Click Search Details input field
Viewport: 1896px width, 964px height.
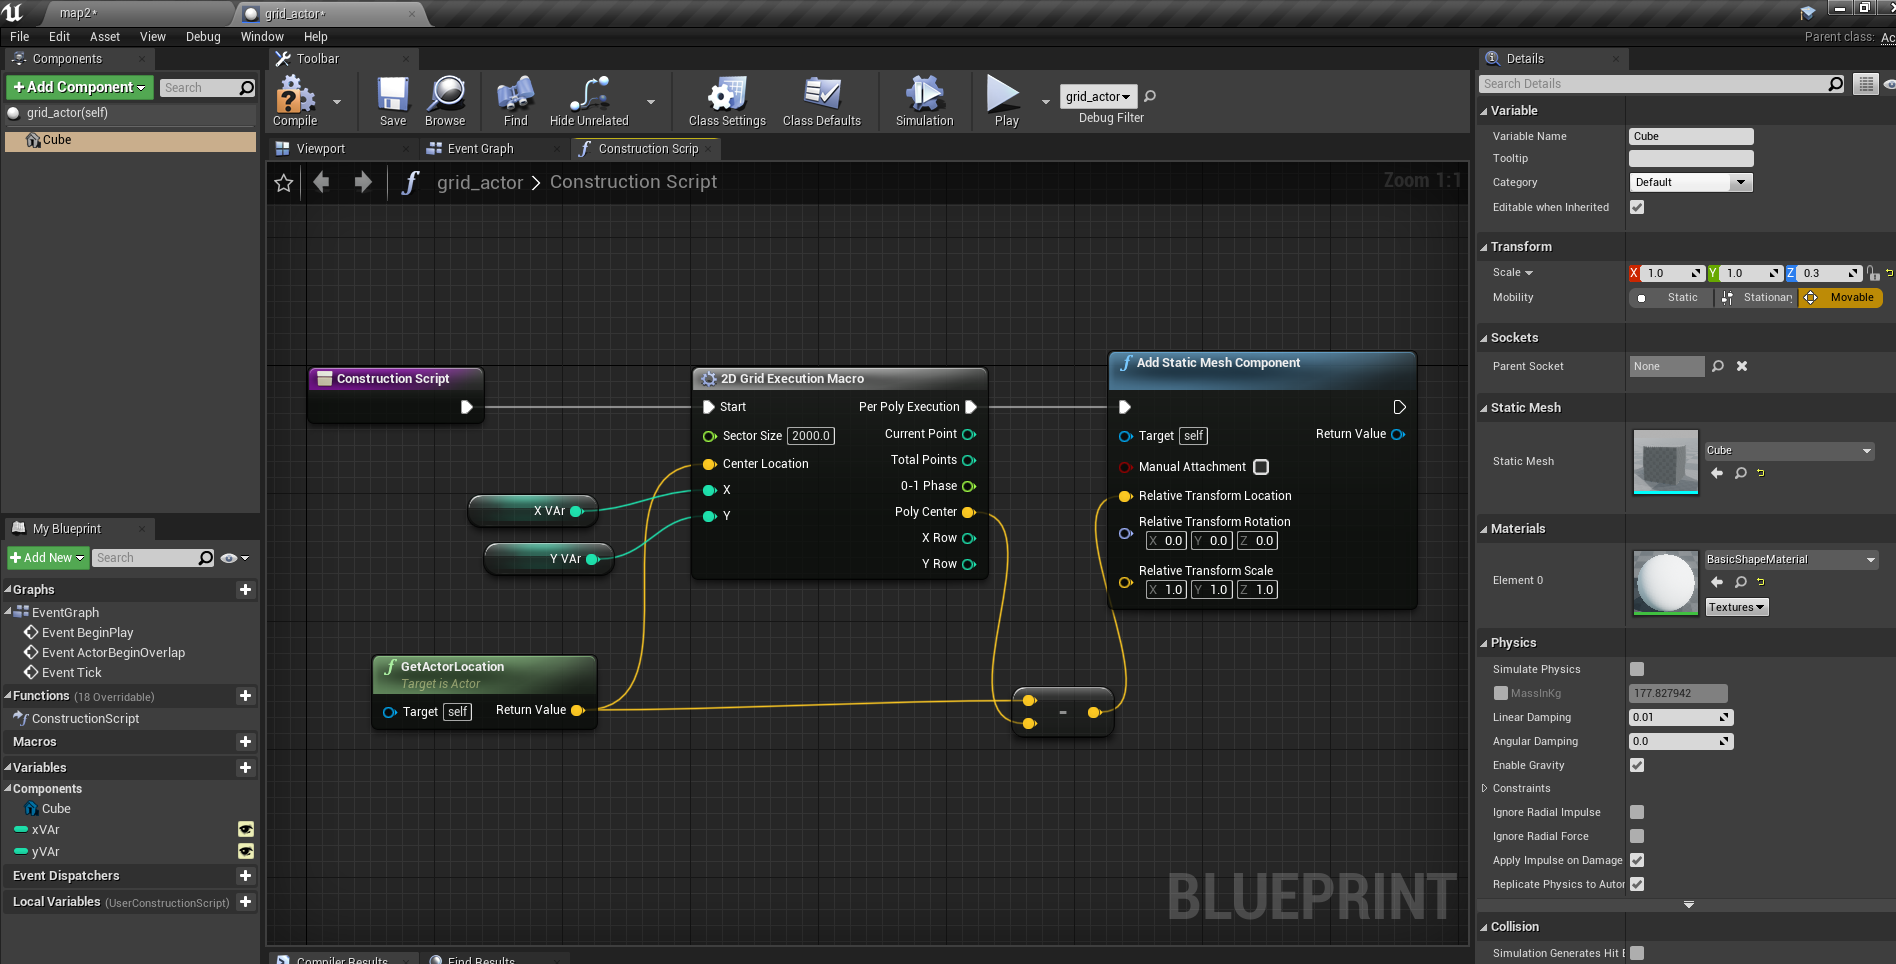coord(1655,84)
